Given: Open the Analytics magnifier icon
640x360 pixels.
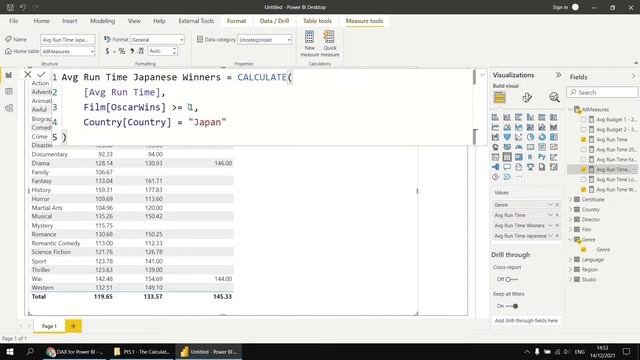Looking at the screenshot, I should [x=554, y=97].
